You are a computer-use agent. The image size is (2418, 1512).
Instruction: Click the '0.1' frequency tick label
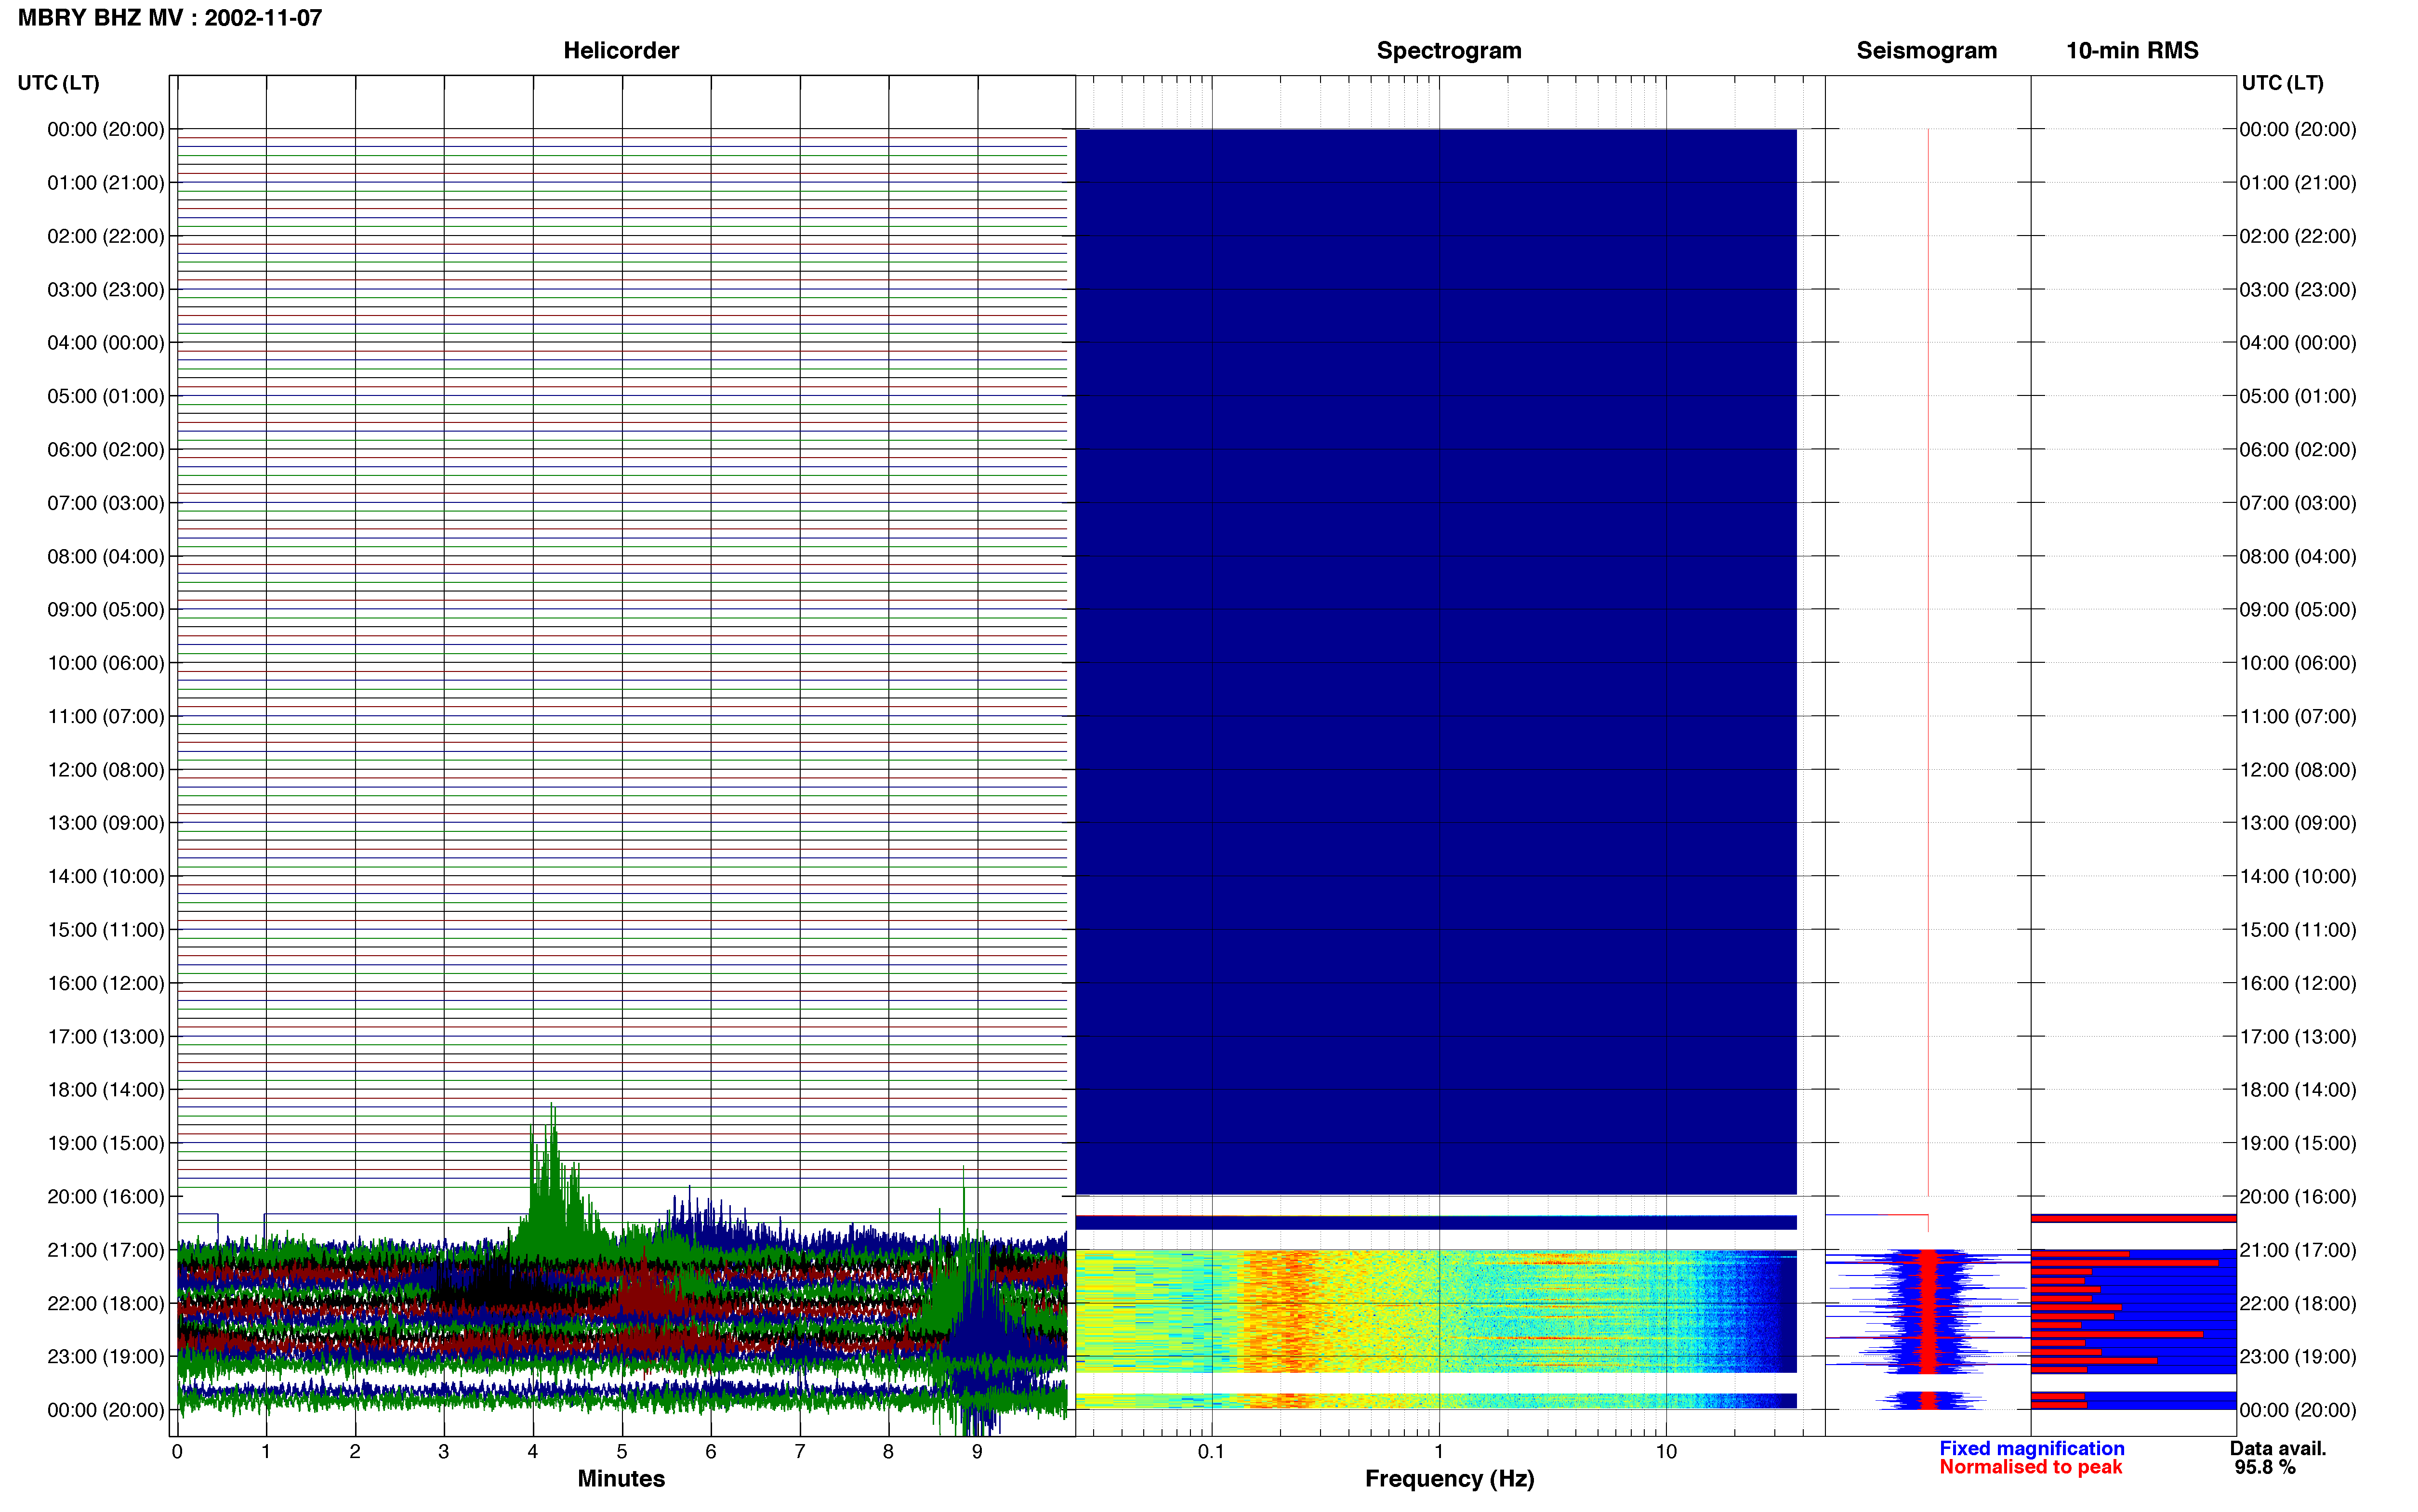(x=1211, y=1452)
